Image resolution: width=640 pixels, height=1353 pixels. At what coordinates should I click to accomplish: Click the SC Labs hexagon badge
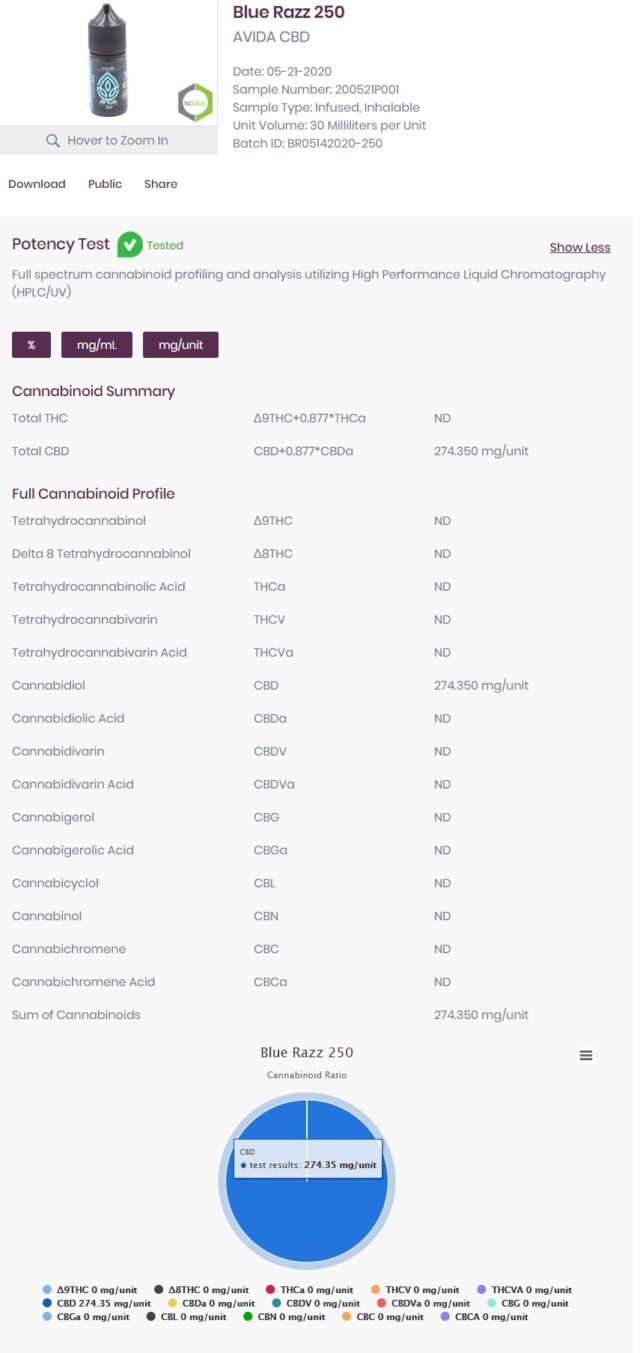tap(195, 102)
